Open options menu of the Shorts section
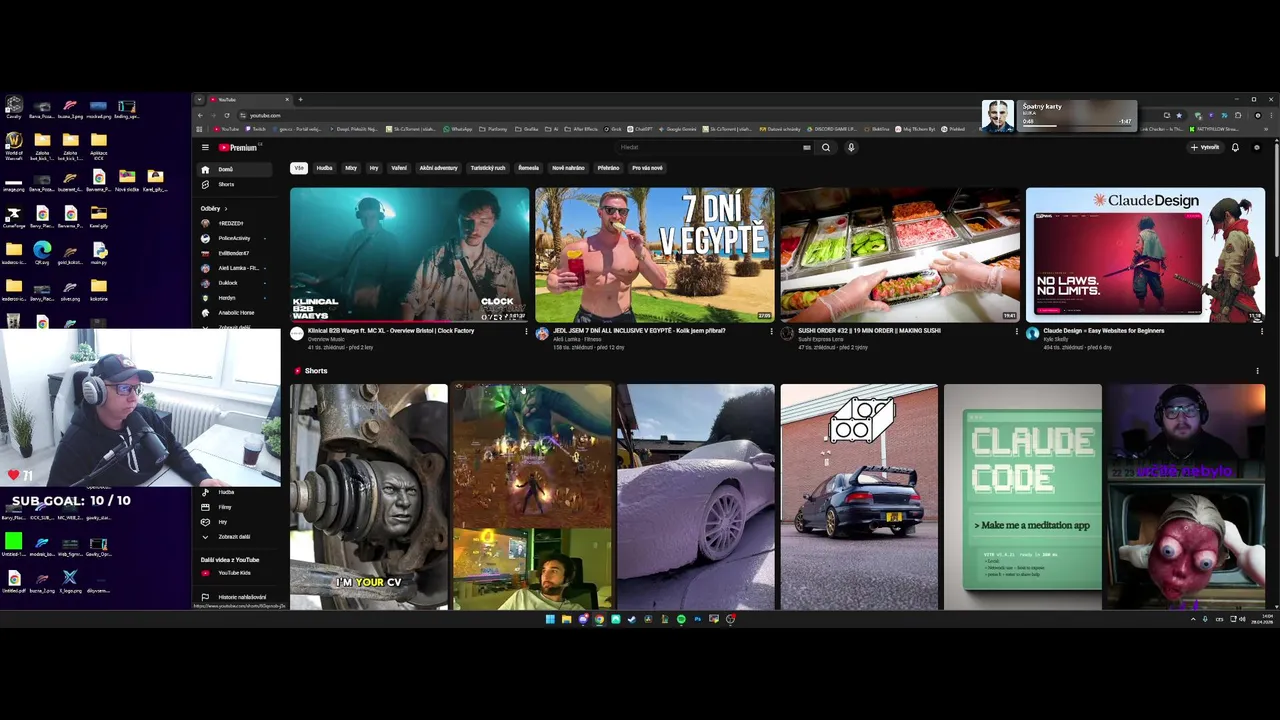The width and height of the screenshot is (1280, 720). [1257, 371]
